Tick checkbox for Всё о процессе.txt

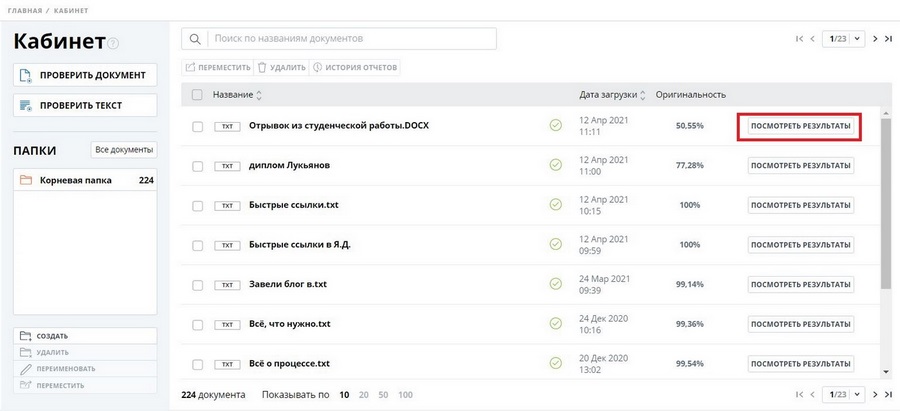(x=197, y=365)
